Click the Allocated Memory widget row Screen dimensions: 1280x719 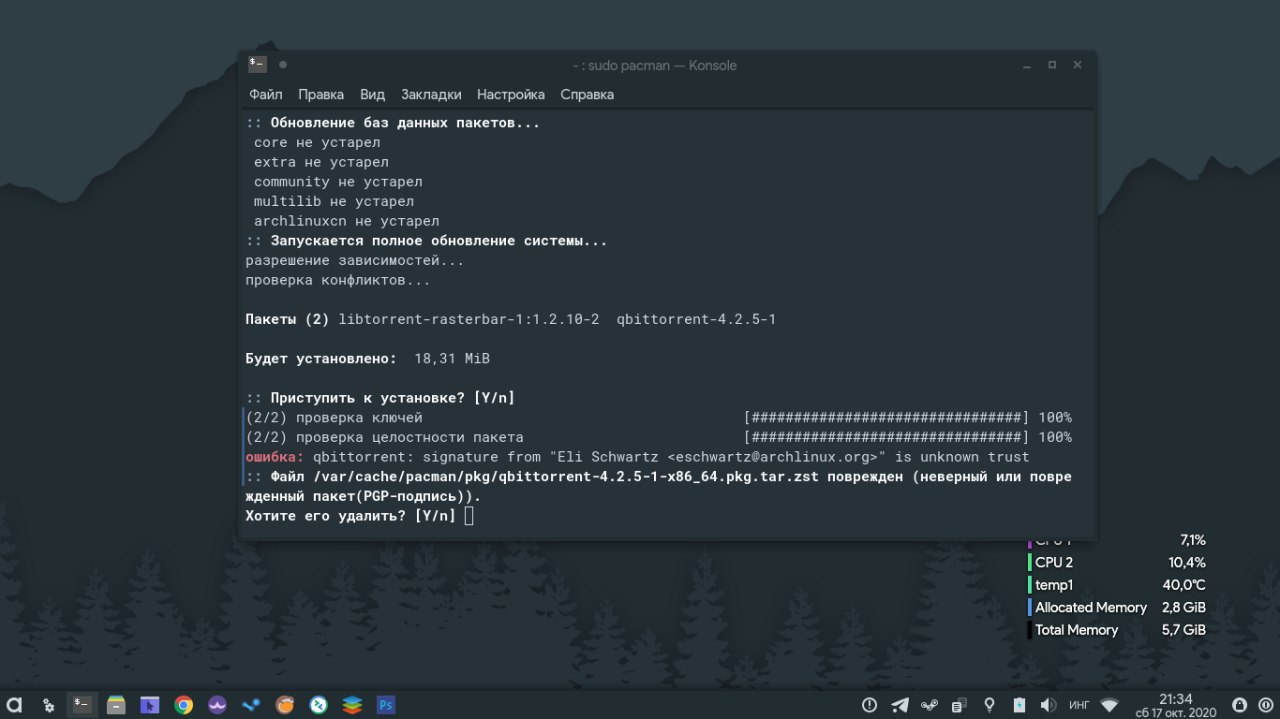1117,607
